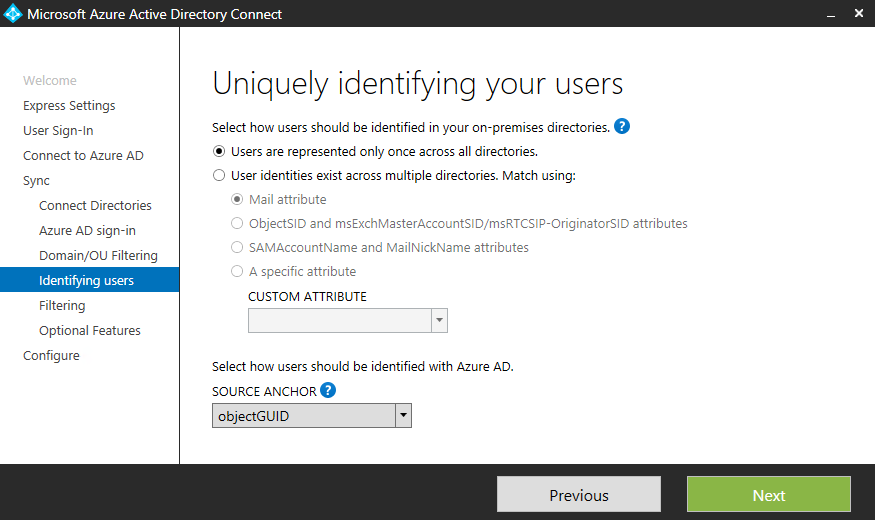
Task: Choose the Mail attribute radio button
Action: (237, 200)
